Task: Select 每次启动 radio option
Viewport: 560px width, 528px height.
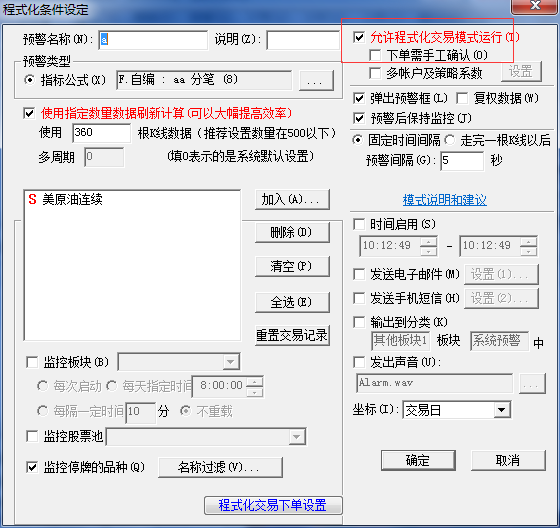Action: 42,386
